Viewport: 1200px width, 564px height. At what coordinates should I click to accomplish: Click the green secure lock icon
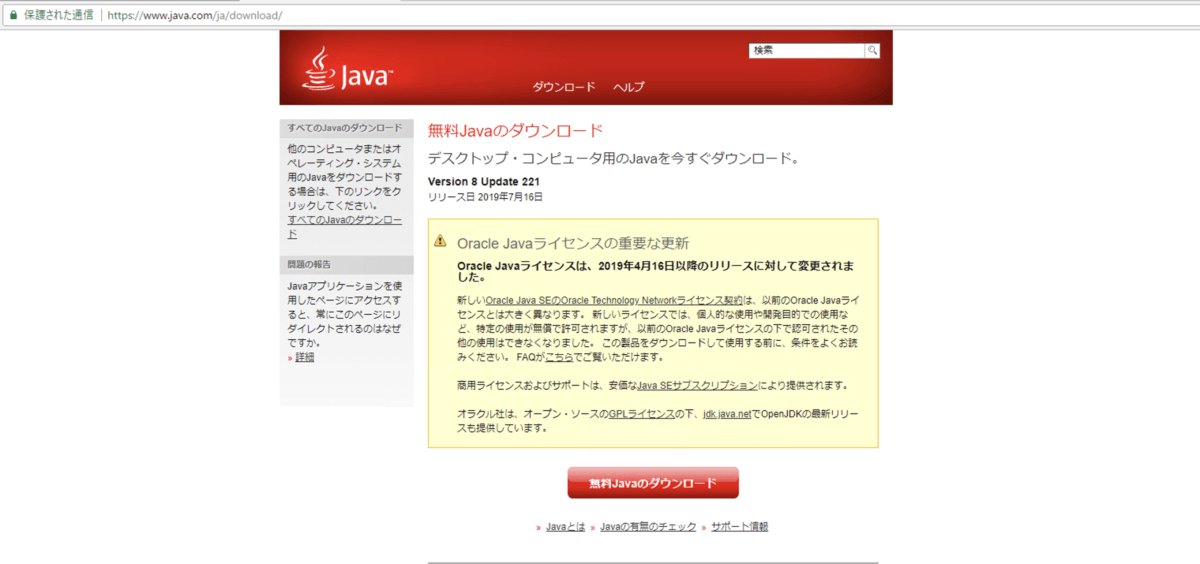pos(12,16)
